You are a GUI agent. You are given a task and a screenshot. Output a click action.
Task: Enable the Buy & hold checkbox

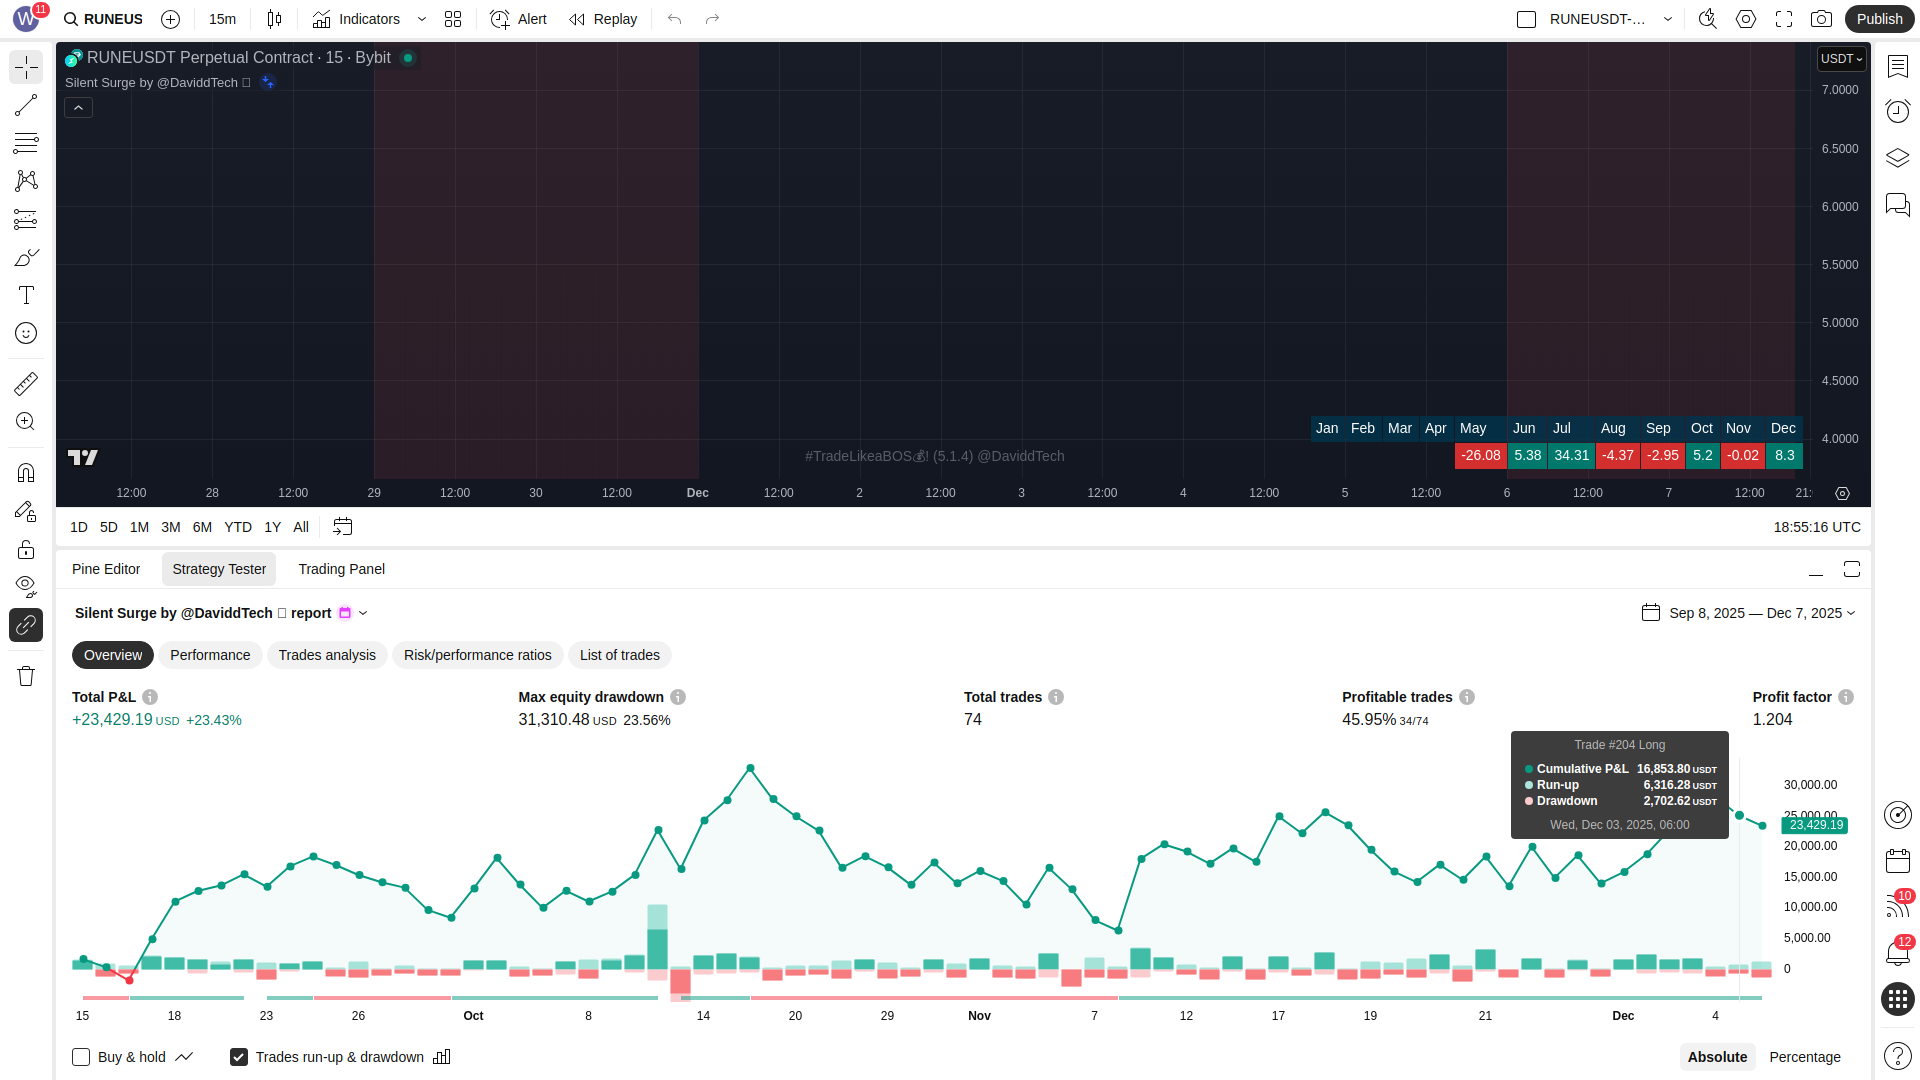coord(81,1057)
